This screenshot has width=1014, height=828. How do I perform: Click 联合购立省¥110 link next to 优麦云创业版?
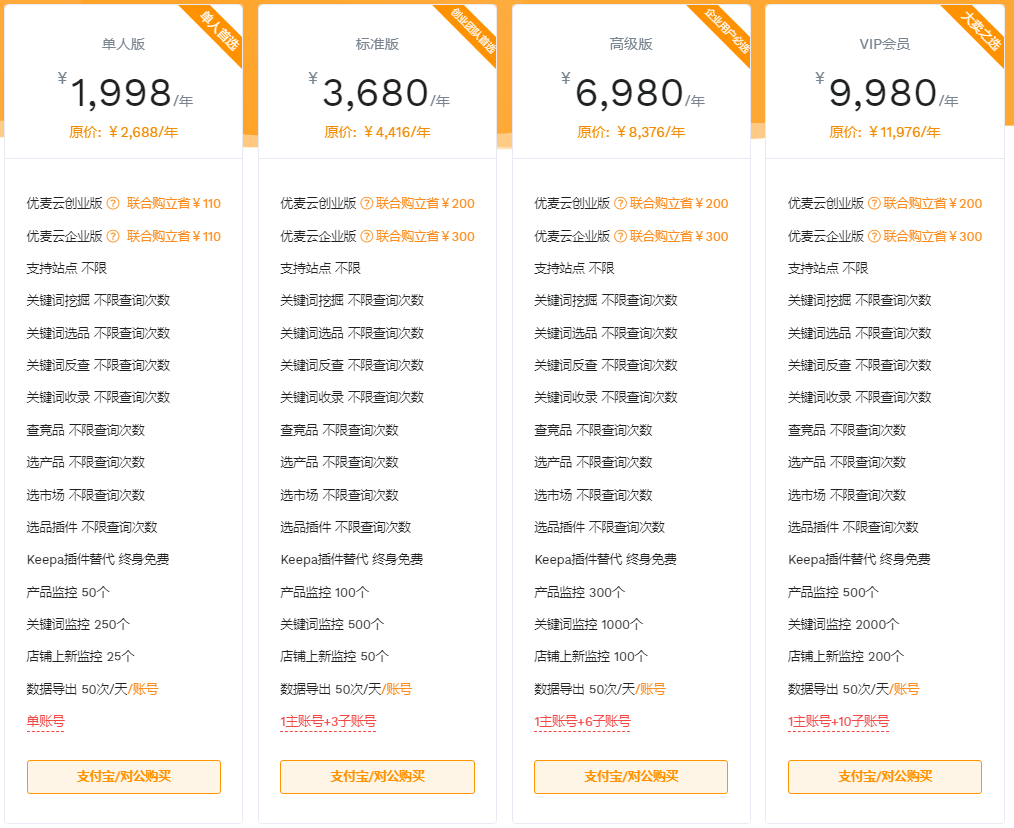pyautogui.click(x=174, y=204)
